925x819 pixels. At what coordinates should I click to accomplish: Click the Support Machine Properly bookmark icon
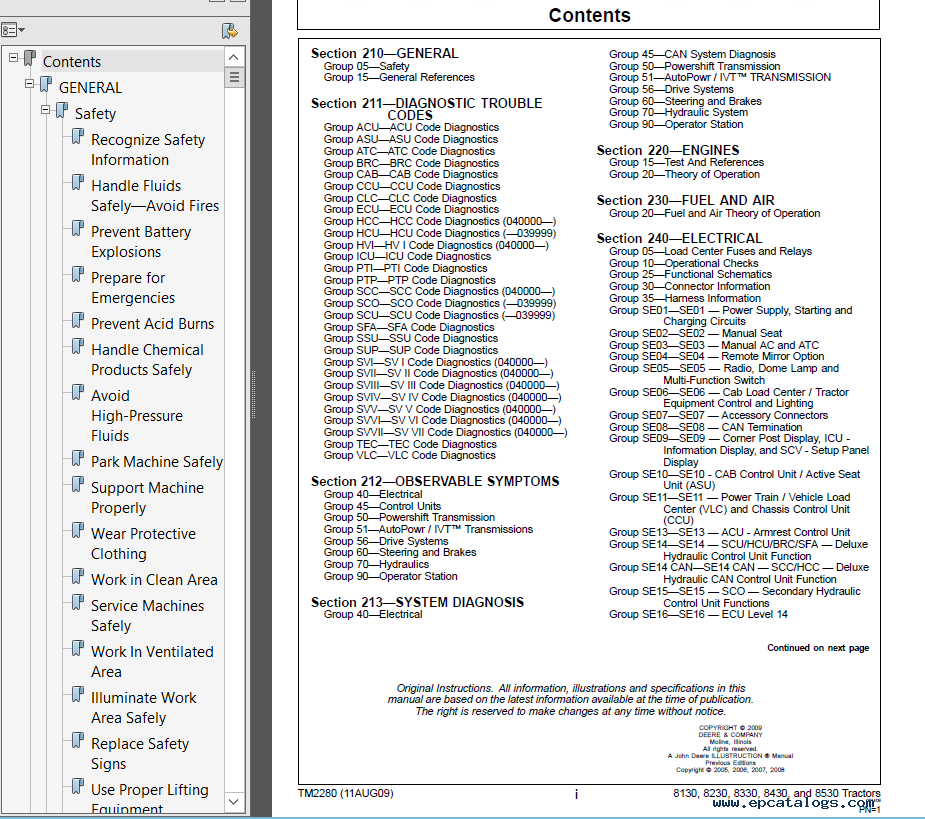point(78,484)
